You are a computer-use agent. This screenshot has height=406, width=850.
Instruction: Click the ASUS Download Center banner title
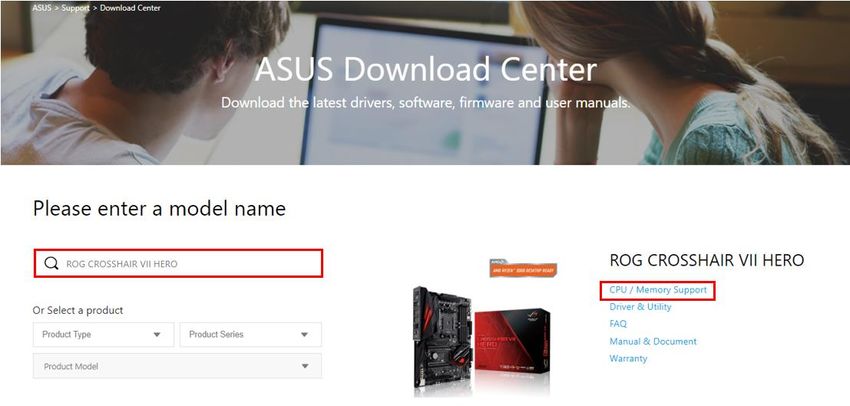(x=426, y=69)
